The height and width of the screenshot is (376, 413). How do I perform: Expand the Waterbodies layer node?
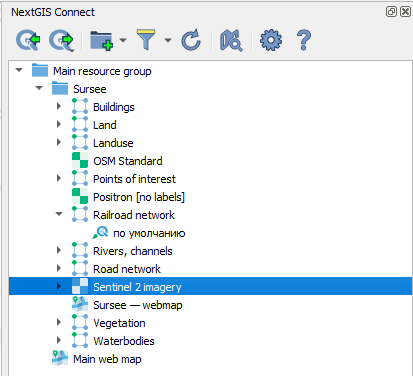(x=59, y=340)
